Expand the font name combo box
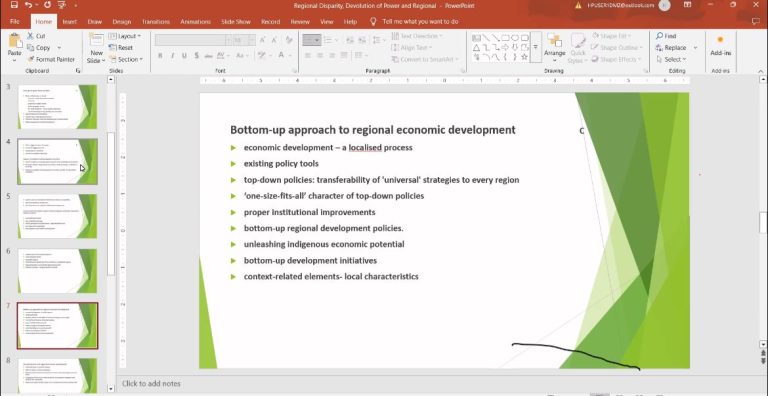This screenshot has width=768, height=396. point(228,40)
